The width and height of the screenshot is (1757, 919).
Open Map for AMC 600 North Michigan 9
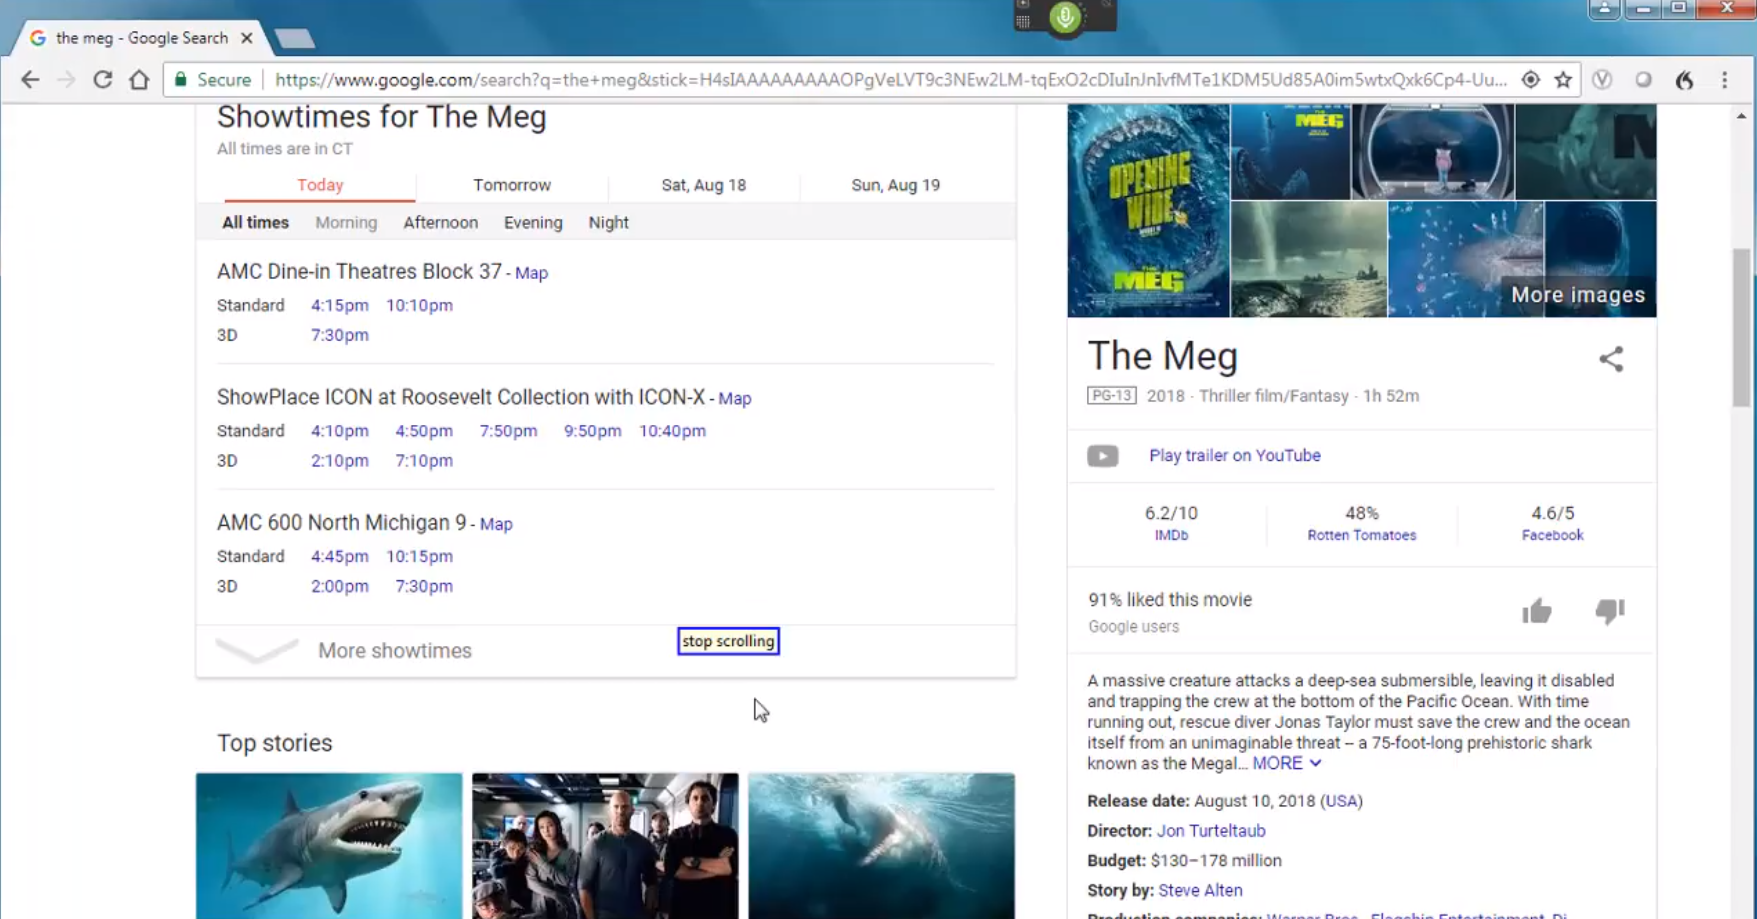point(496,524)
